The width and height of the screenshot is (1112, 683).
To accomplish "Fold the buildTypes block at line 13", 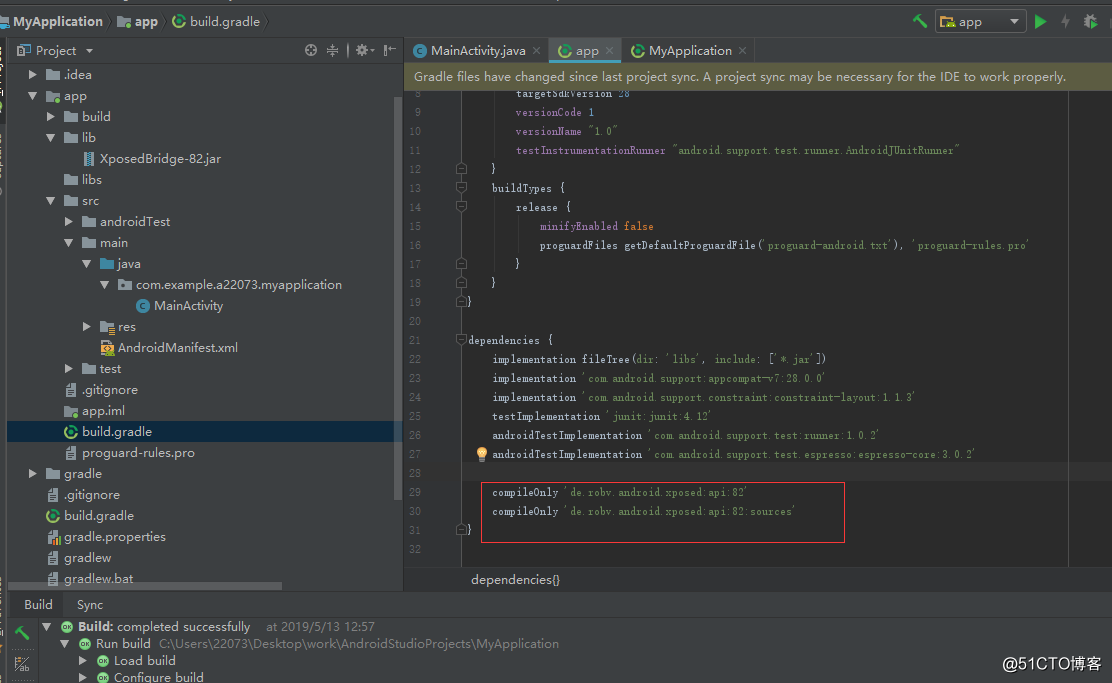I will point(461,188).
